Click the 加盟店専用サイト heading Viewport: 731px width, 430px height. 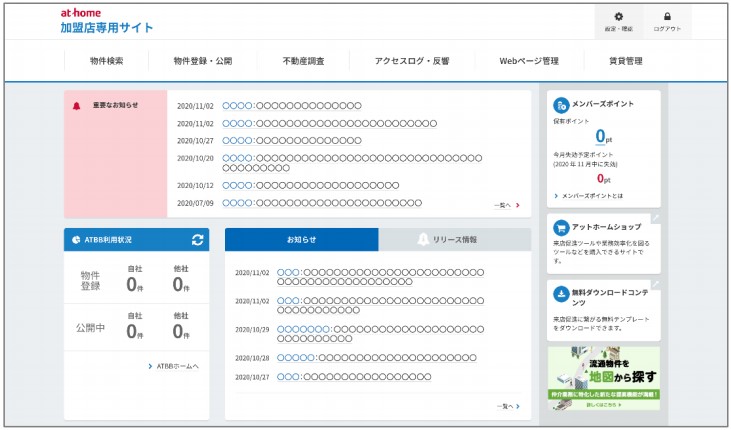pos(107,28)
